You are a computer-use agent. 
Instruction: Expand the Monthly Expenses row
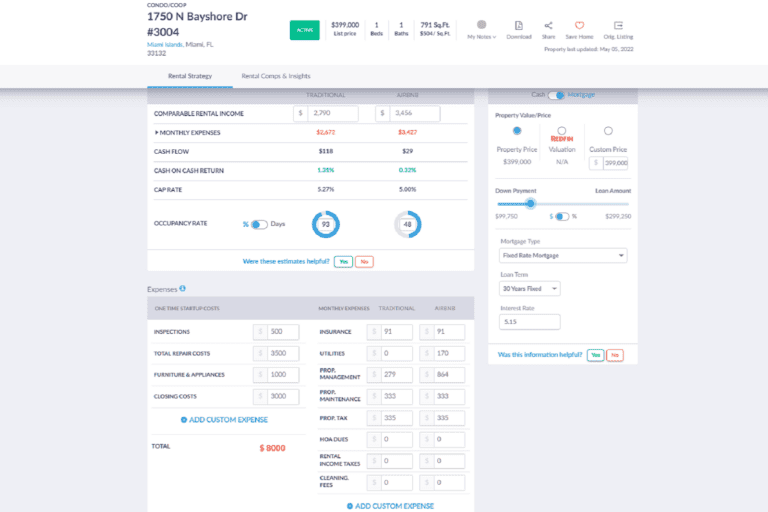(157, 132)
